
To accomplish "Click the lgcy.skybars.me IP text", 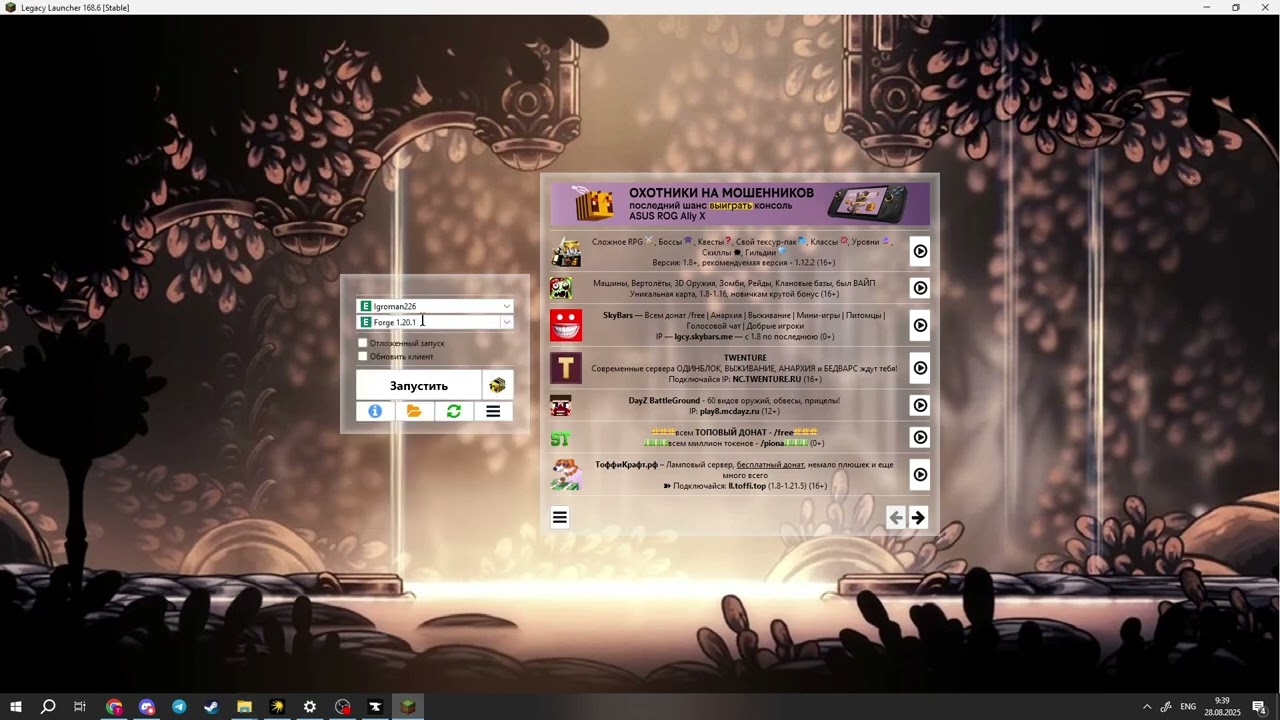I will 703,337.
